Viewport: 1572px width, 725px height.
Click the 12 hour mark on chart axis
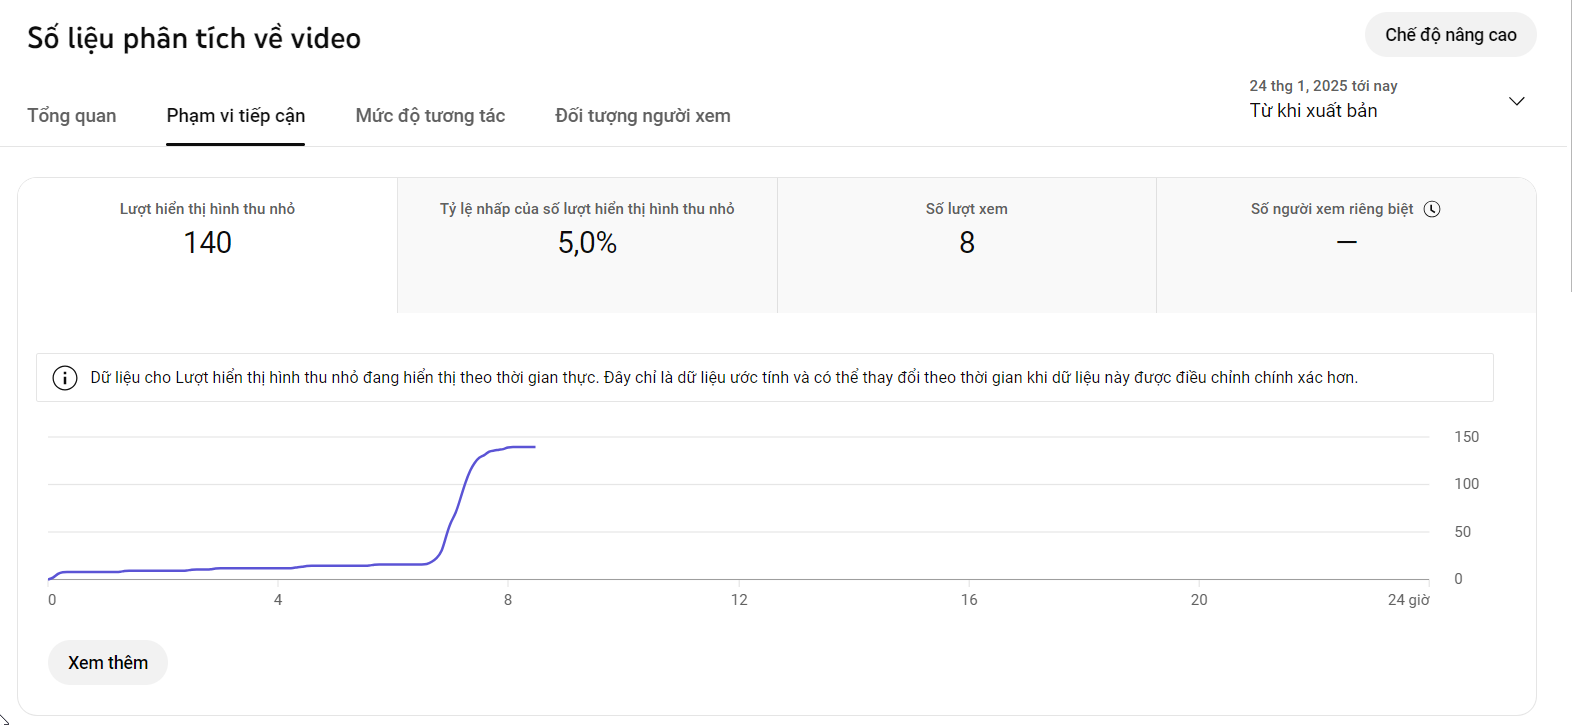point(739,600)
